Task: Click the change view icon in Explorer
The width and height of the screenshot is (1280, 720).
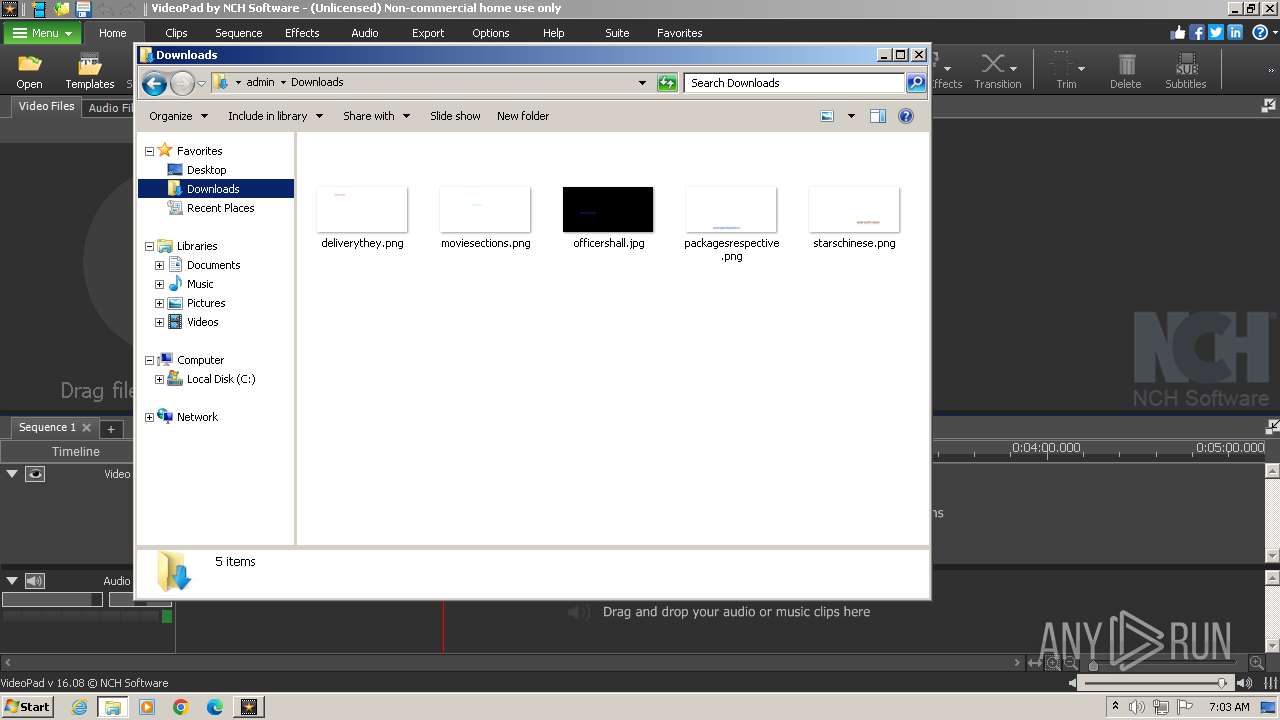Action: coord(827,116)
